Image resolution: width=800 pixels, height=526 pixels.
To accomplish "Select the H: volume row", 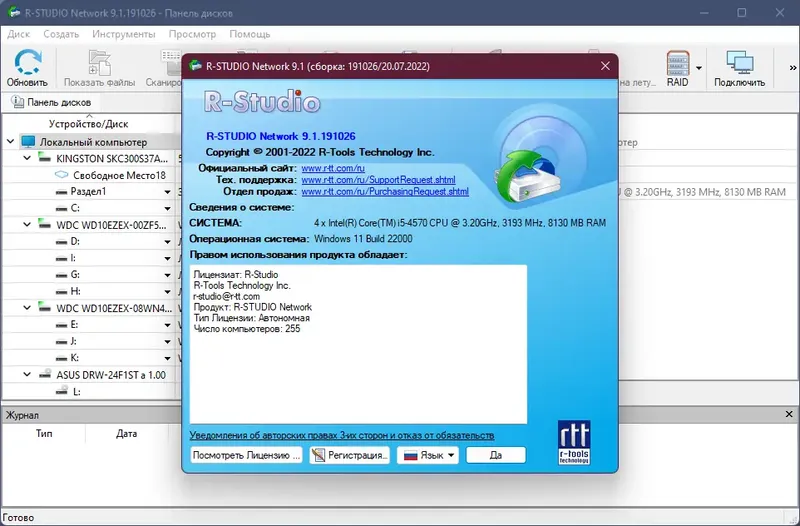I will [91, 292].
